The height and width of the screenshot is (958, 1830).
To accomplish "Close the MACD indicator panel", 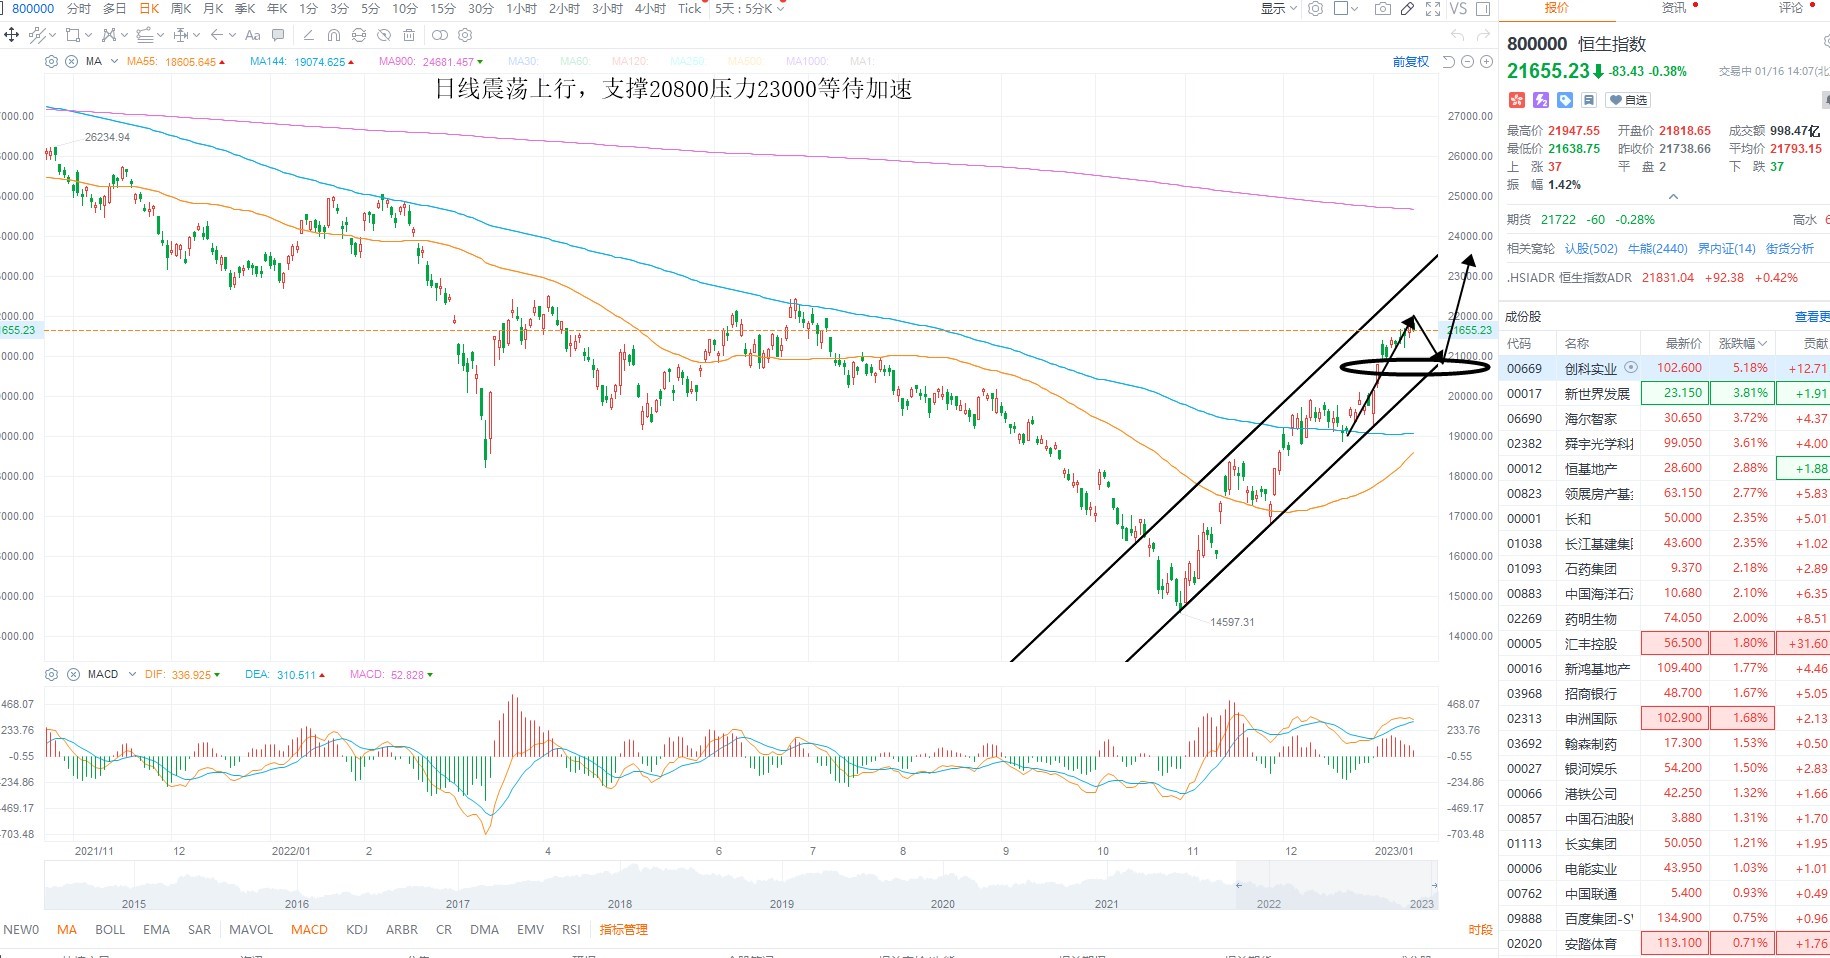I will tap(73, 675).
